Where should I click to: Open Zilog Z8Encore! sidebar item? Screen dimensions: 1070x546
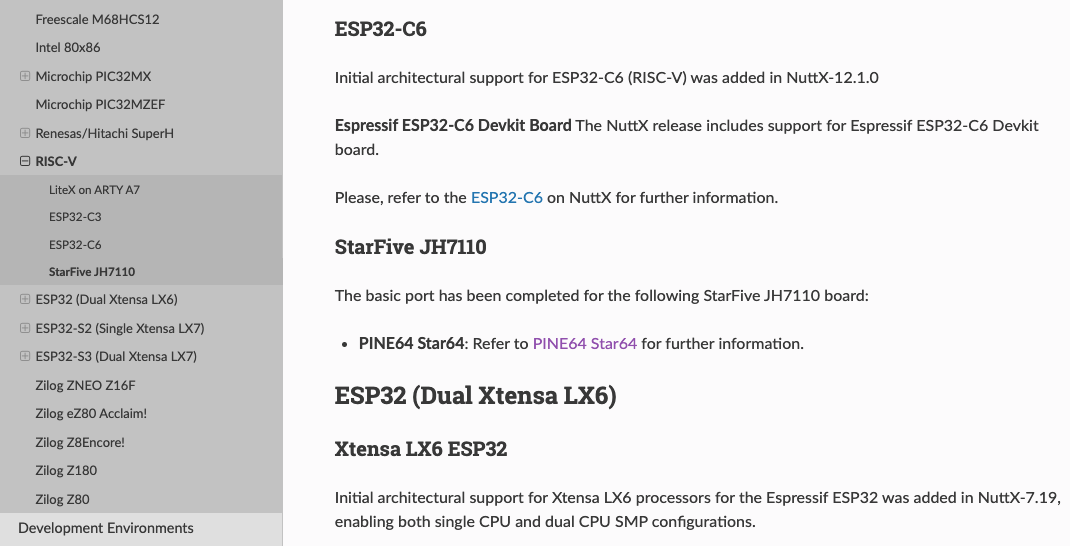coord(81,442)
